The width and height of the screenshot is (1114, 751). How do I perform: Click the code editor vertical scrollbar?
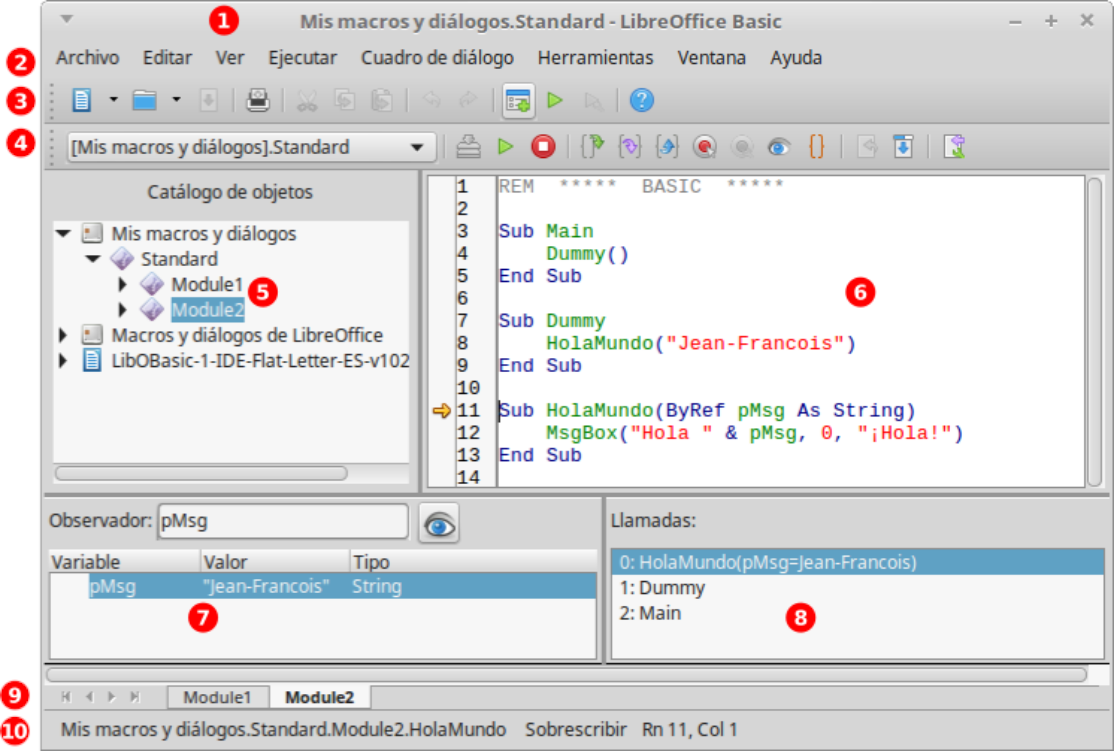pos(1094,331)
